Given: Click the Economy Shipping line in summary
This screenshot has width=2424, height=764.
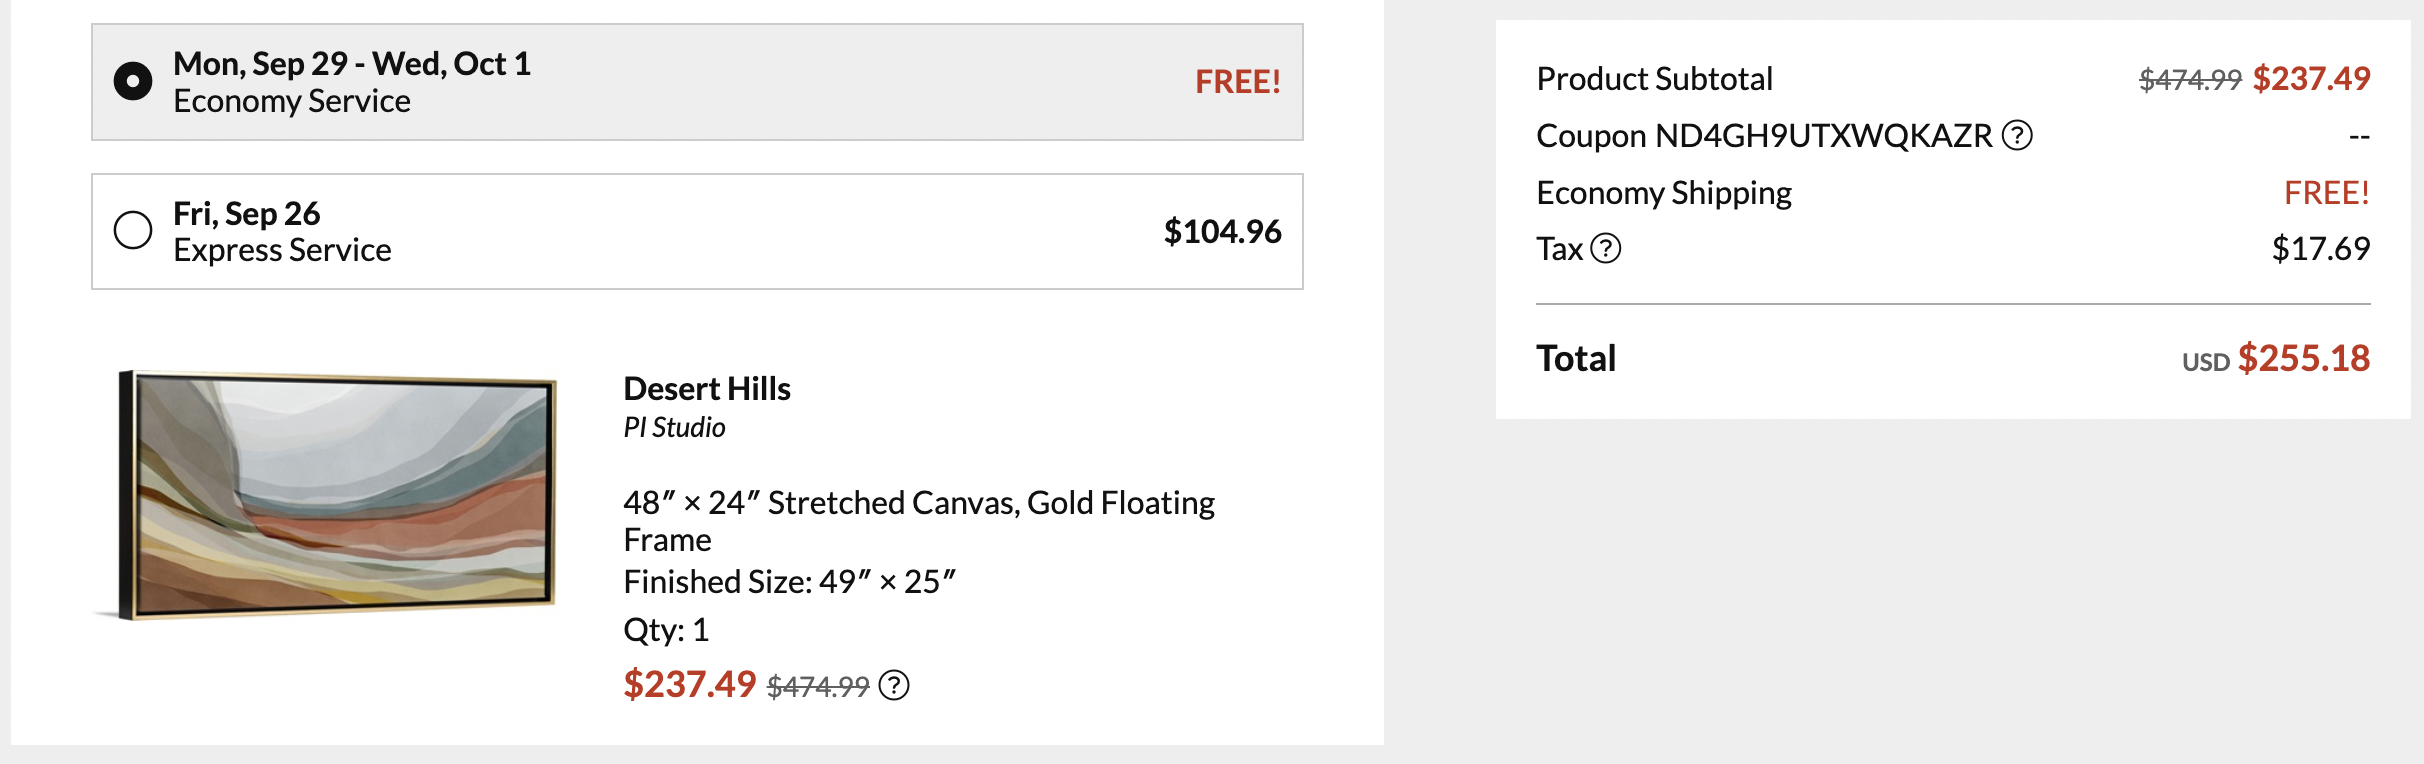Looking at the screenshot, I should click(x=1664, y=192).
